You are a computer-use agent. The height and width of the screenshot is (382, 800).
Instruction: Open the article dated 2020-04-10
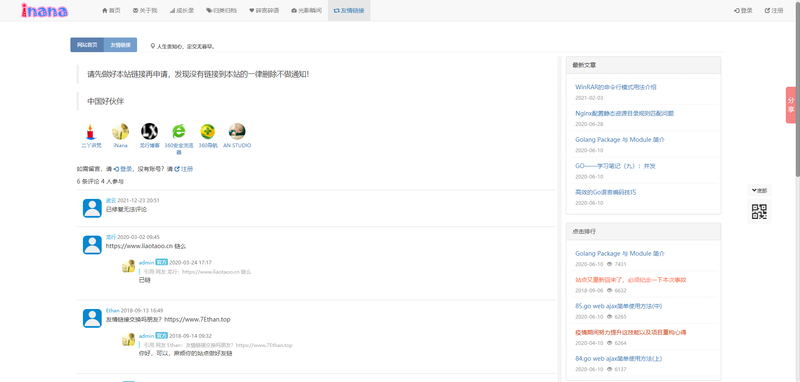click(631, 333)
